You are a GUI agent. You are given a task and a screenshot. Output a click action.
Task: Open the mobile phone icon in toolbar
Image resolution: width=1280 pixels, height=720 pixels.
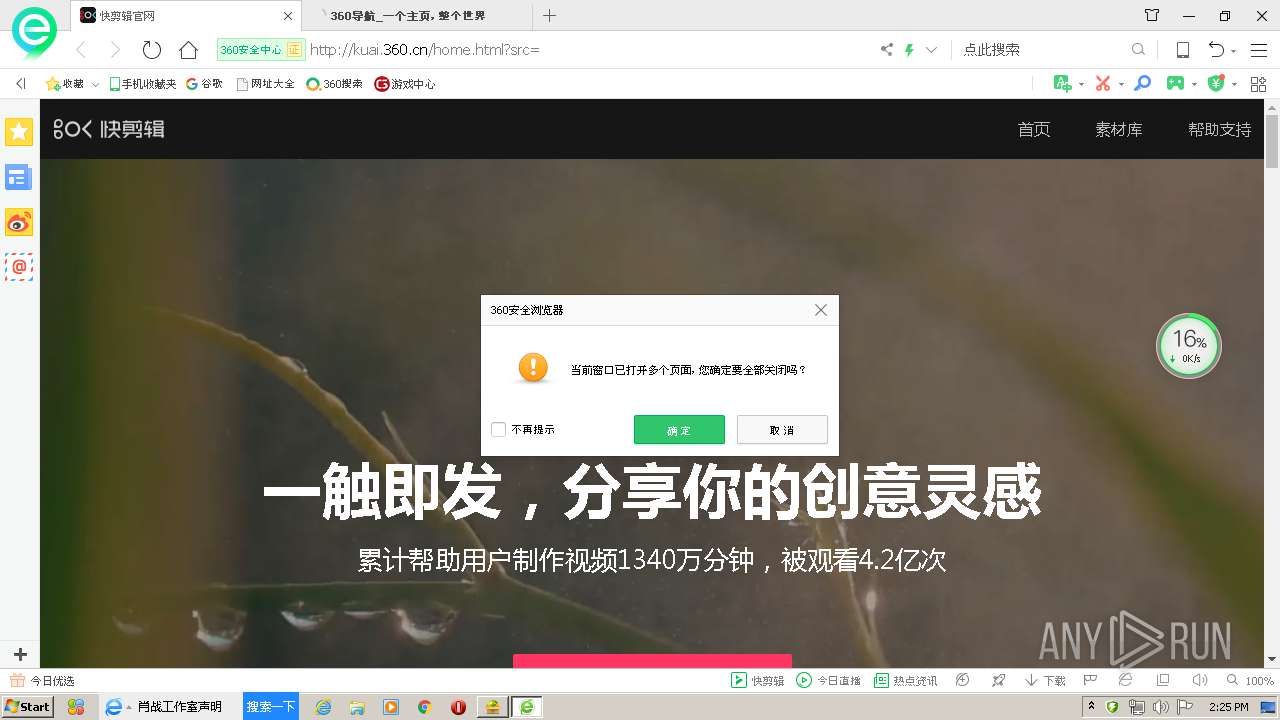click(x=1182, y=49)
